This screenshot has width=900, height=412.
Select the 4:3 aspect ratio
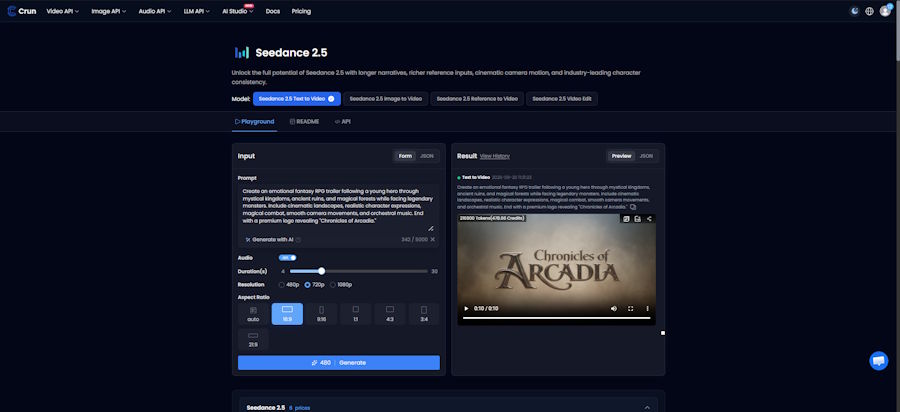click(x=390, y=314)
